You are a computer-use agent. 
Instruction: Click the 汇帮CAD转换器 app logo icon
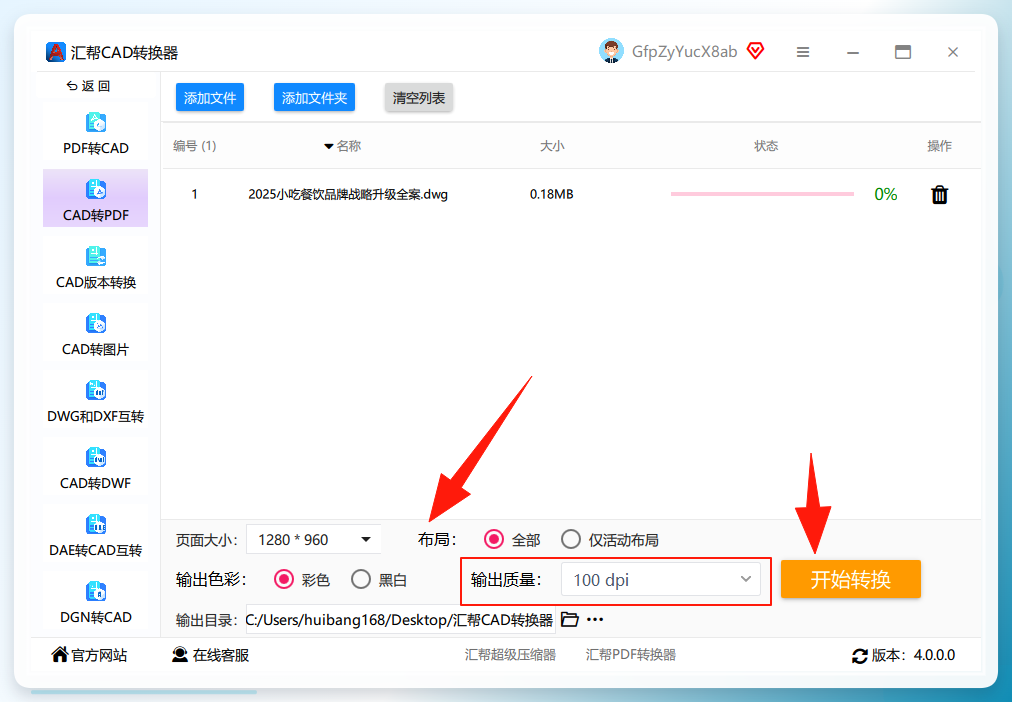click(56, 52)
